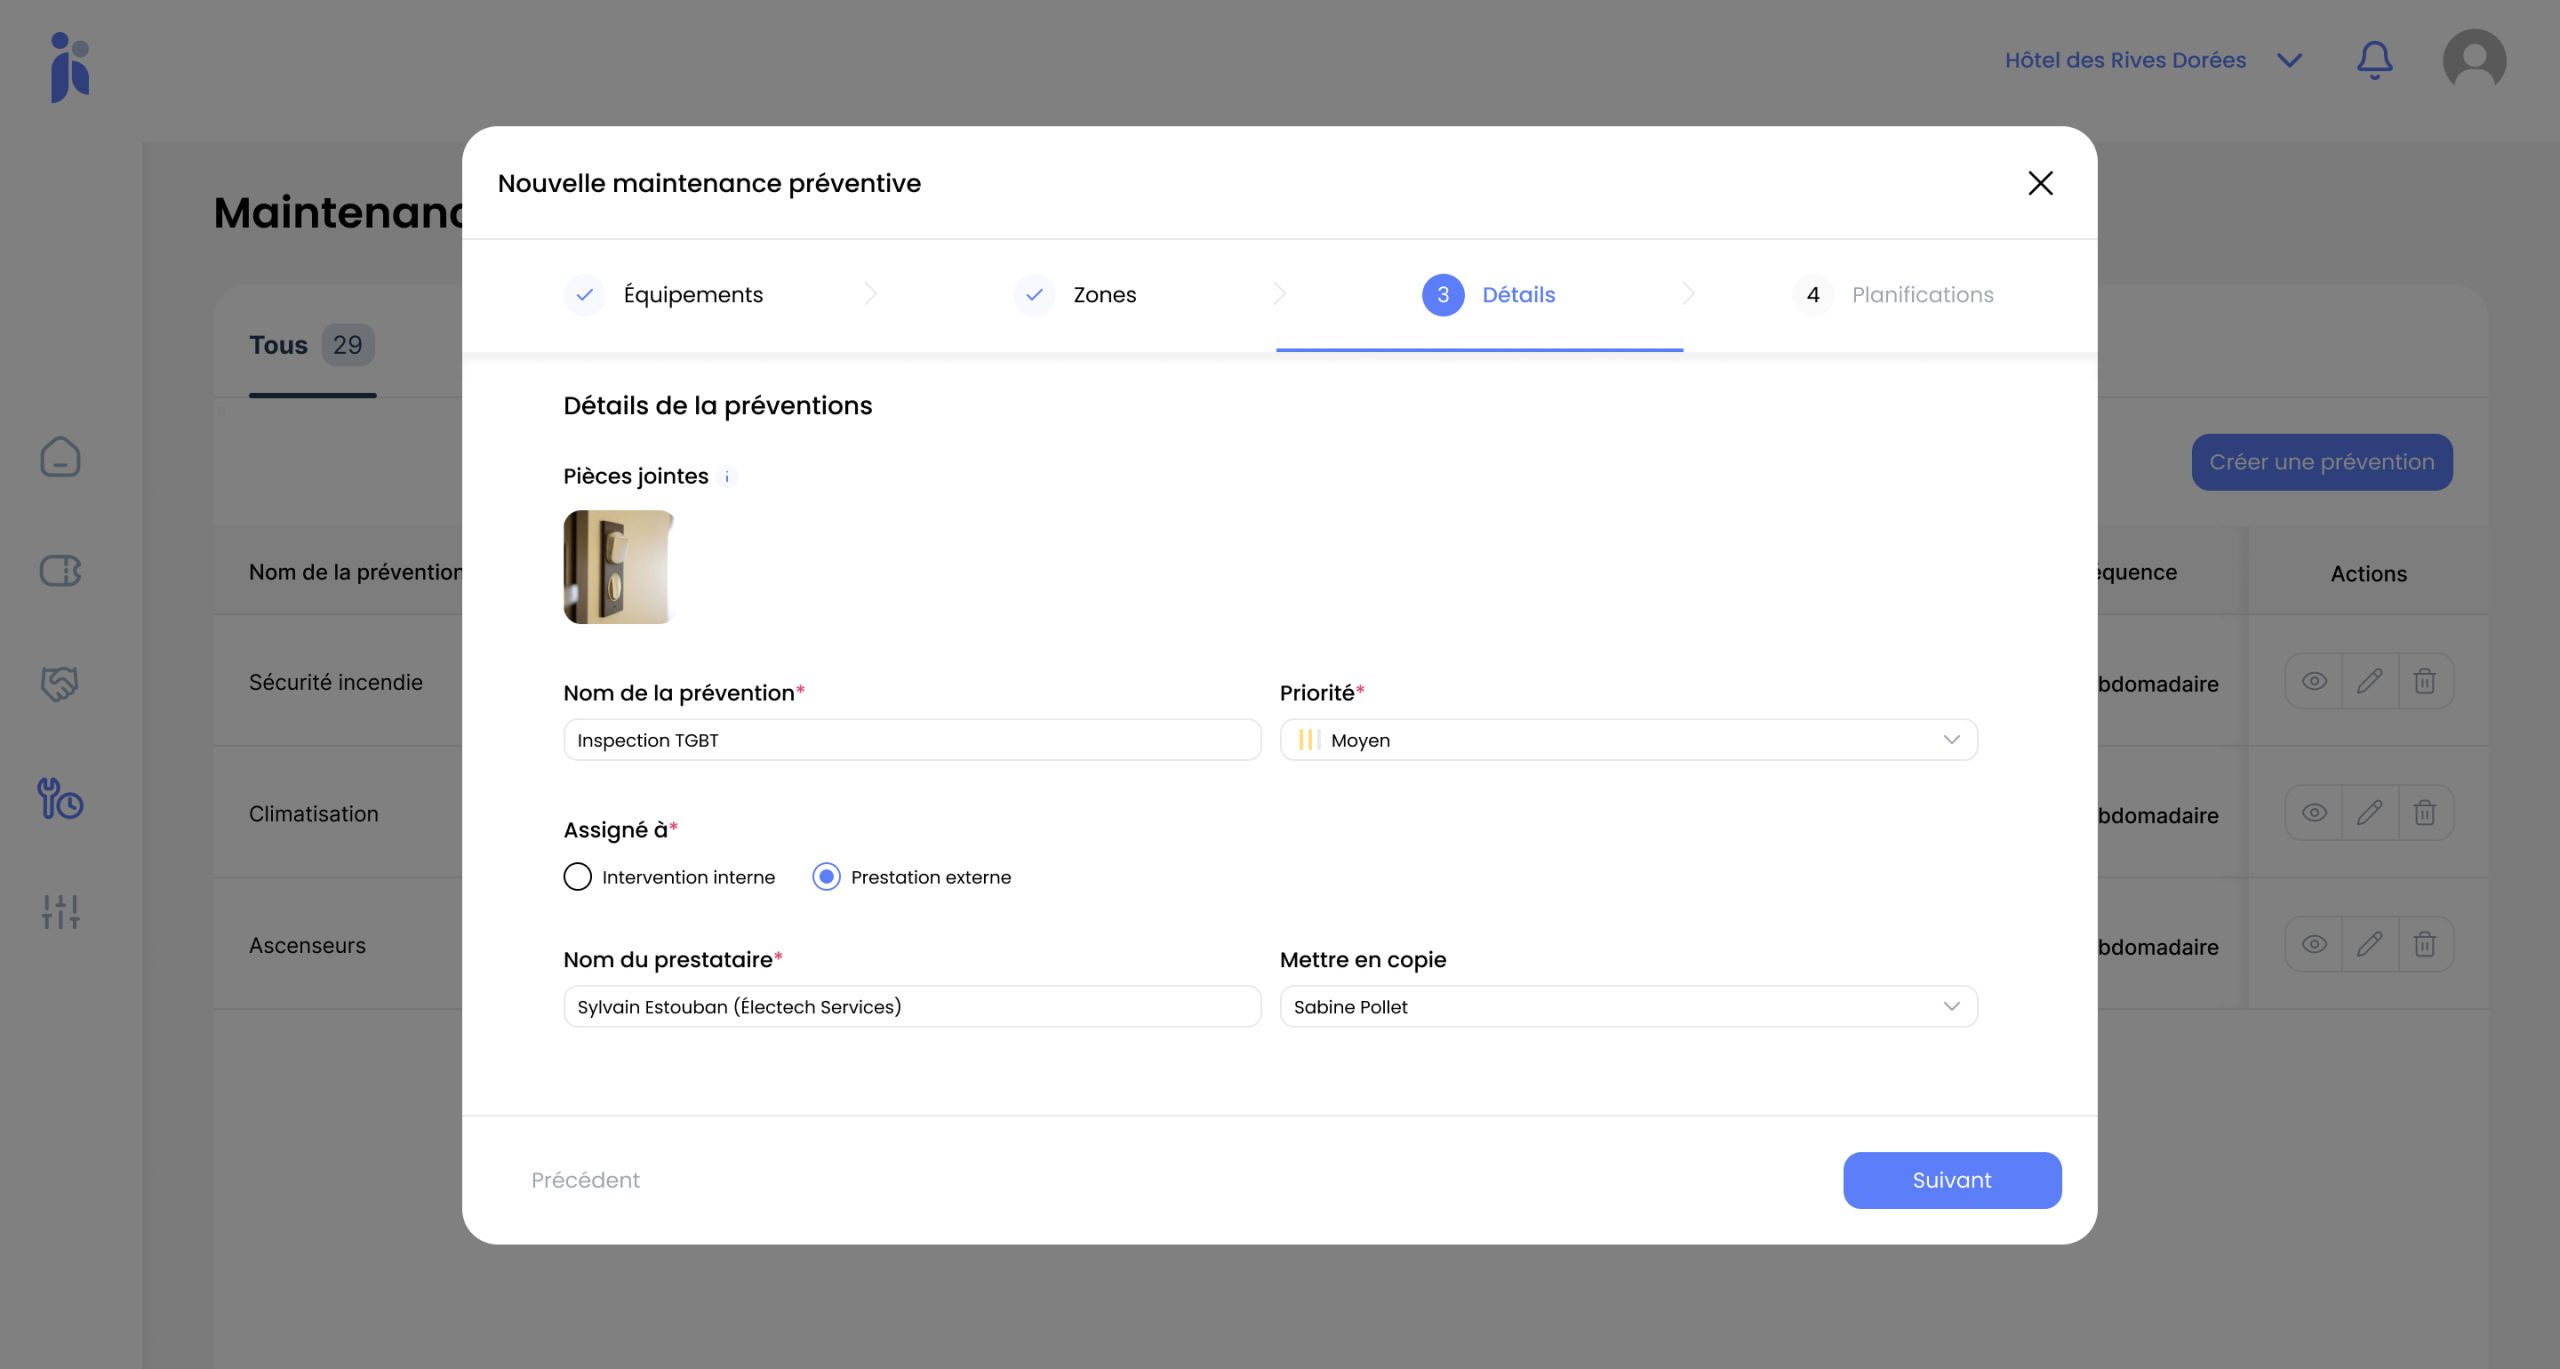2560x1369 pixels.
Task: Select the Intervention interne radio button
Action: pyautogui.click(x=578, y=877)
